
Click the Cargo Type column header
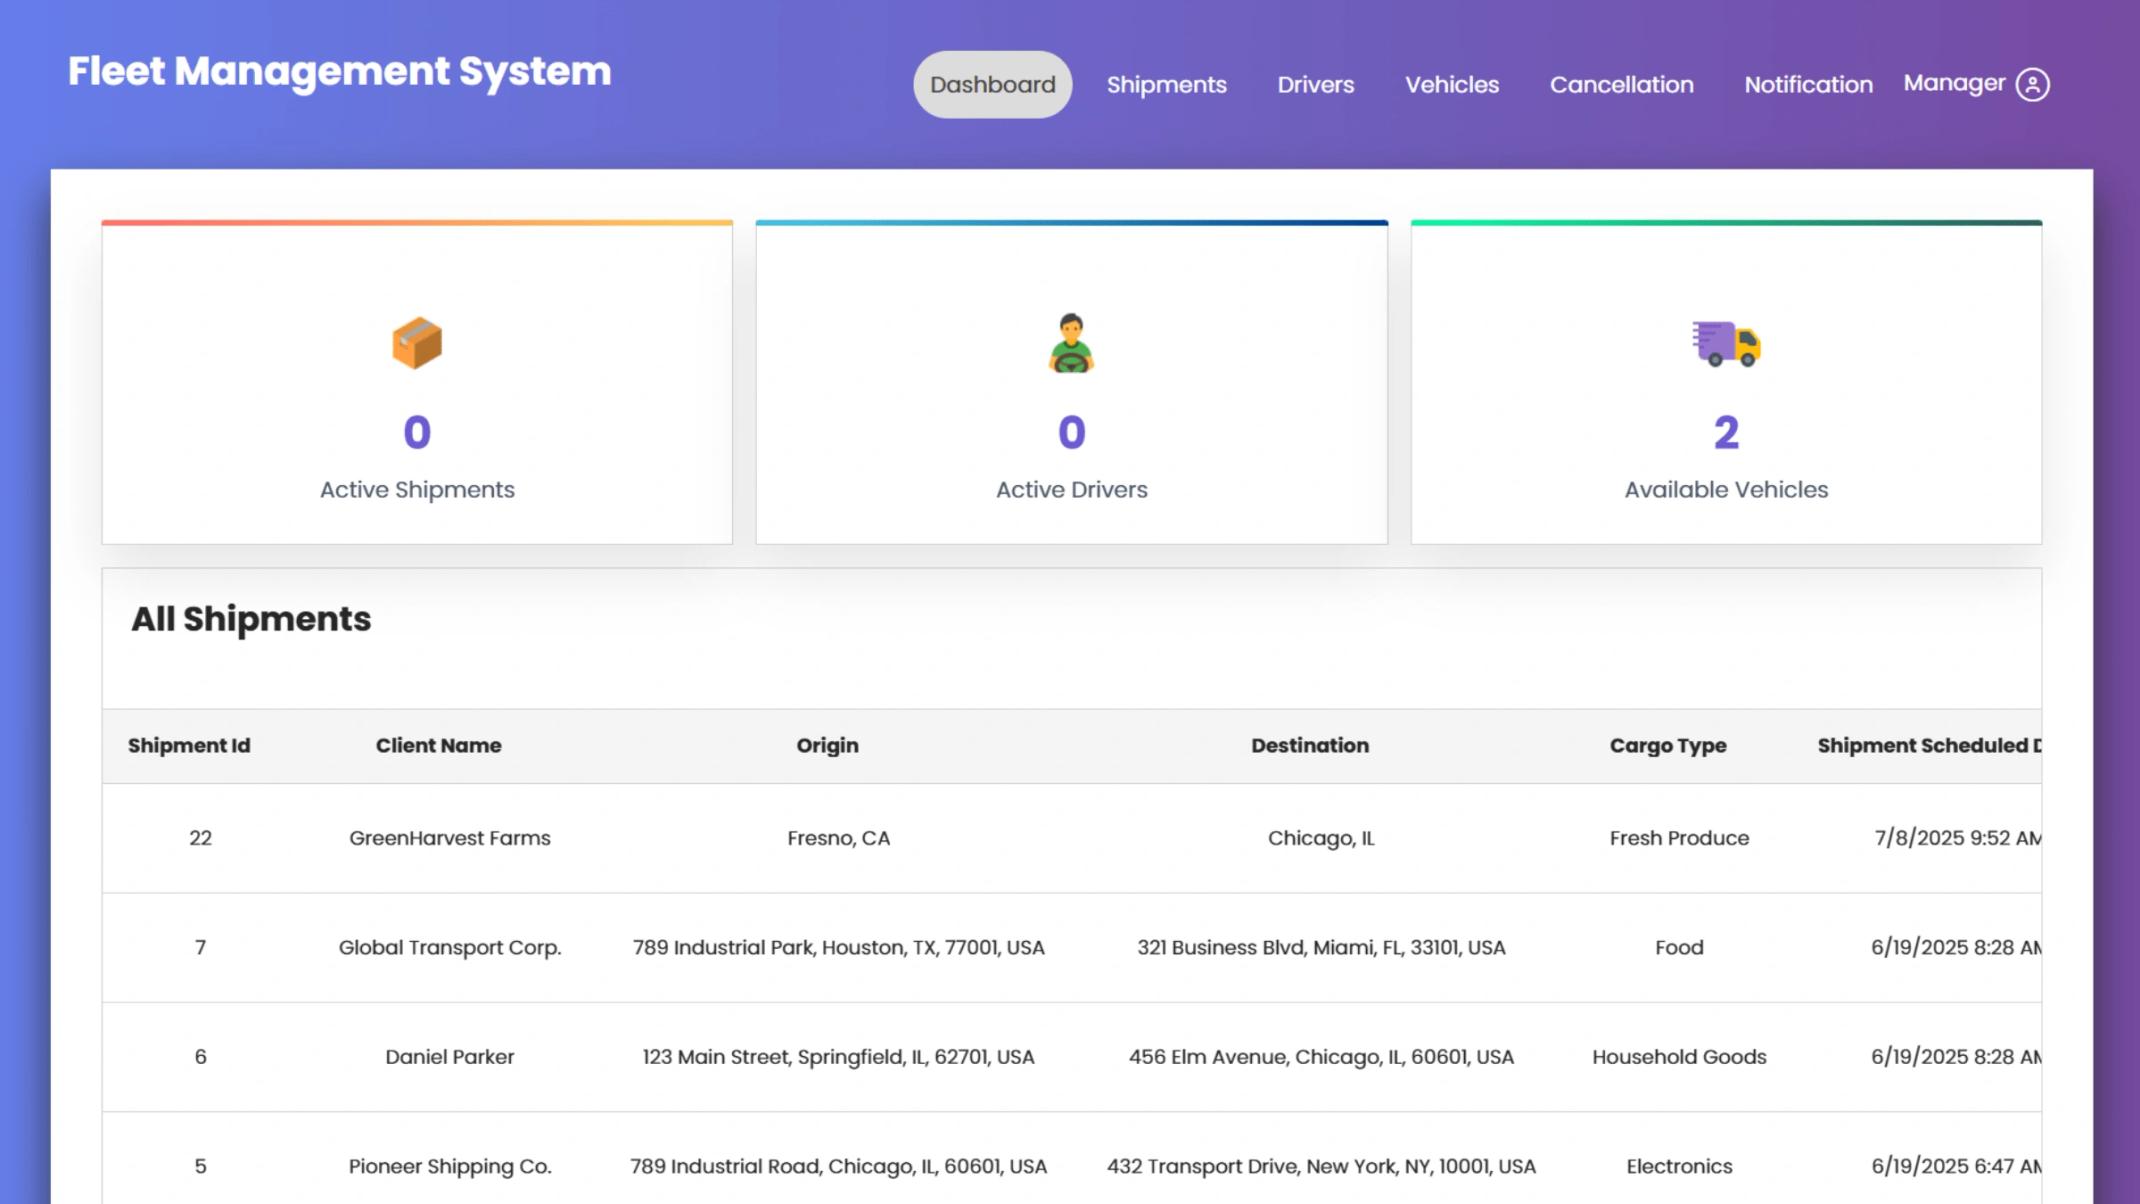(1667, 745)
